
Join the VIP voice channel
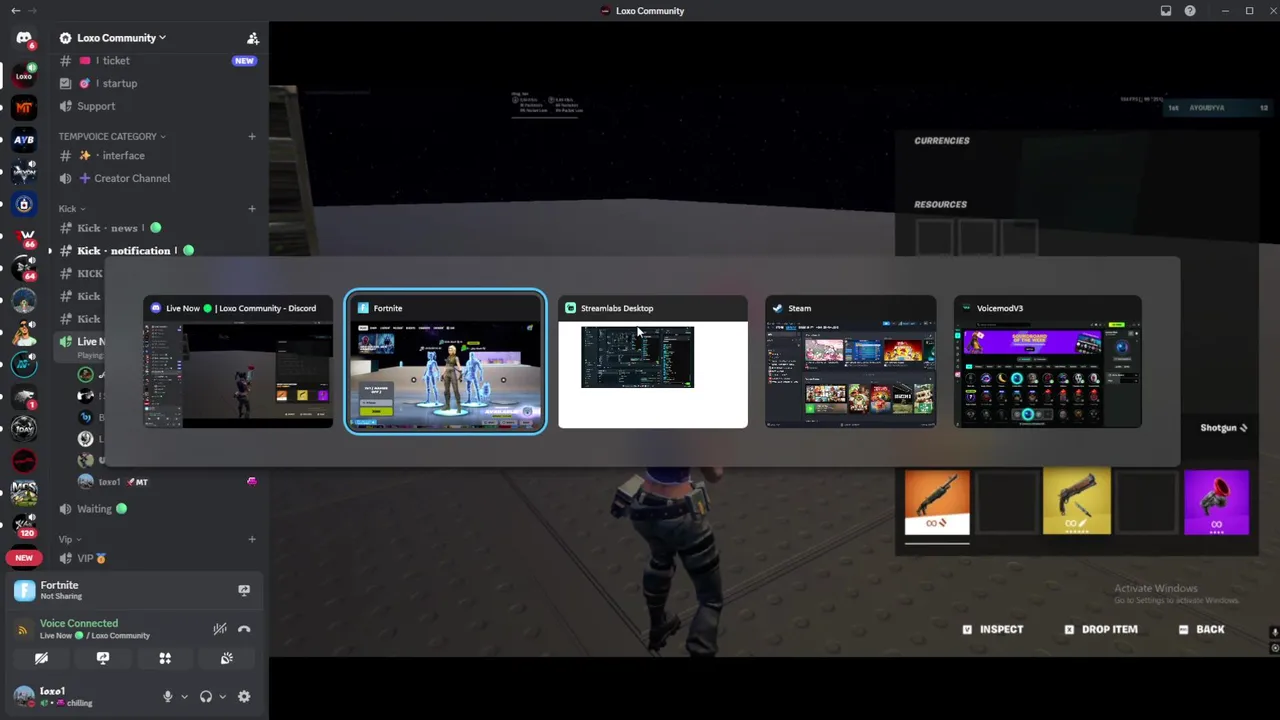point(158,558)
